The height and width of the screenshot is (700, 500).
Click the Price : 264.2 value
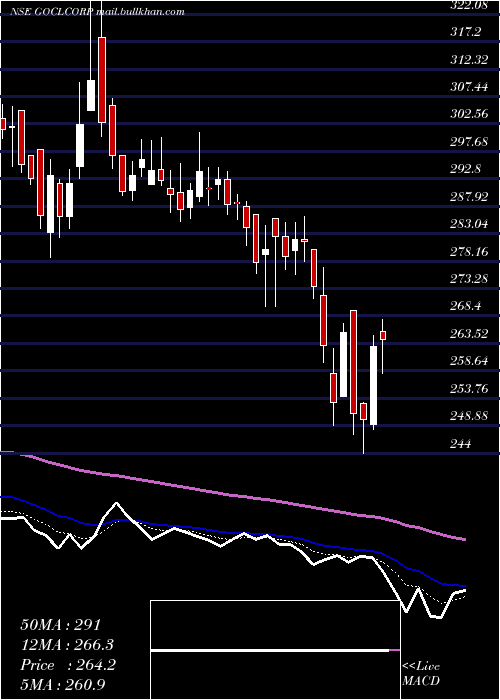68,665
